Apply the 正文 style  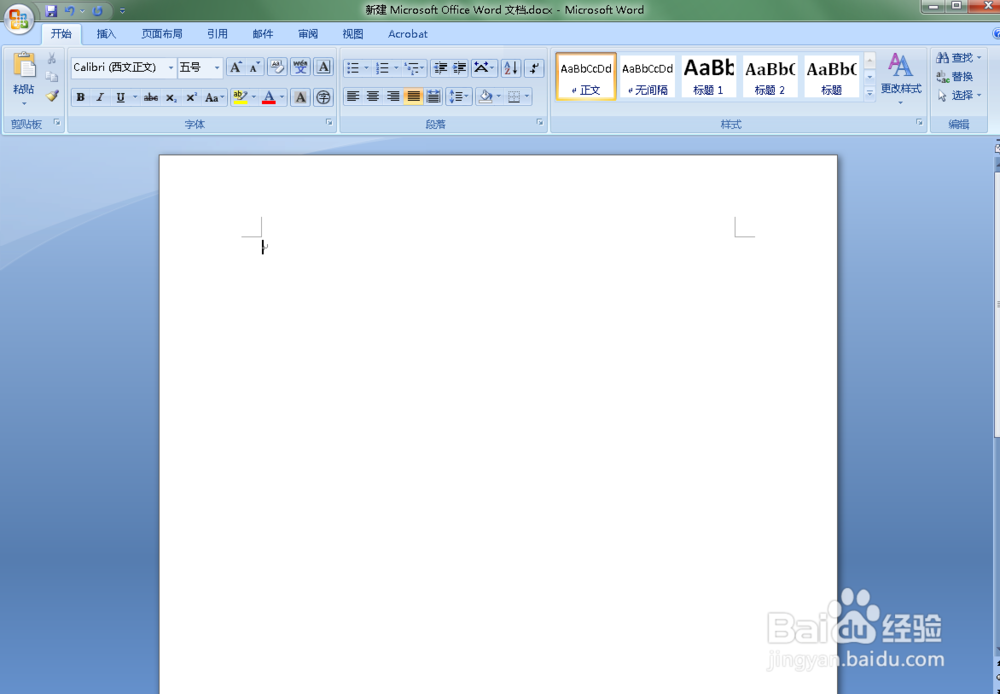586,76
